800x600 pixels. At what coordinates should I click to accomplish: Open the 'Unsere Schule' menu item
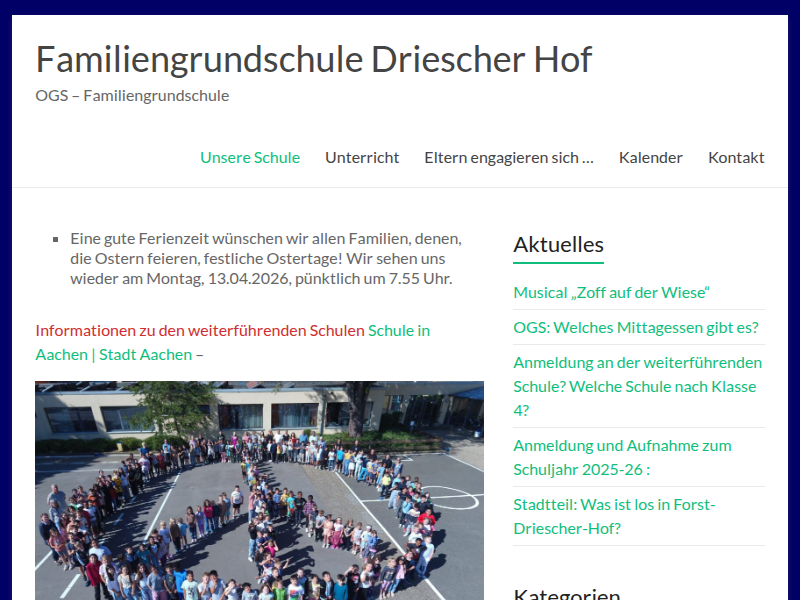[250, 157]
